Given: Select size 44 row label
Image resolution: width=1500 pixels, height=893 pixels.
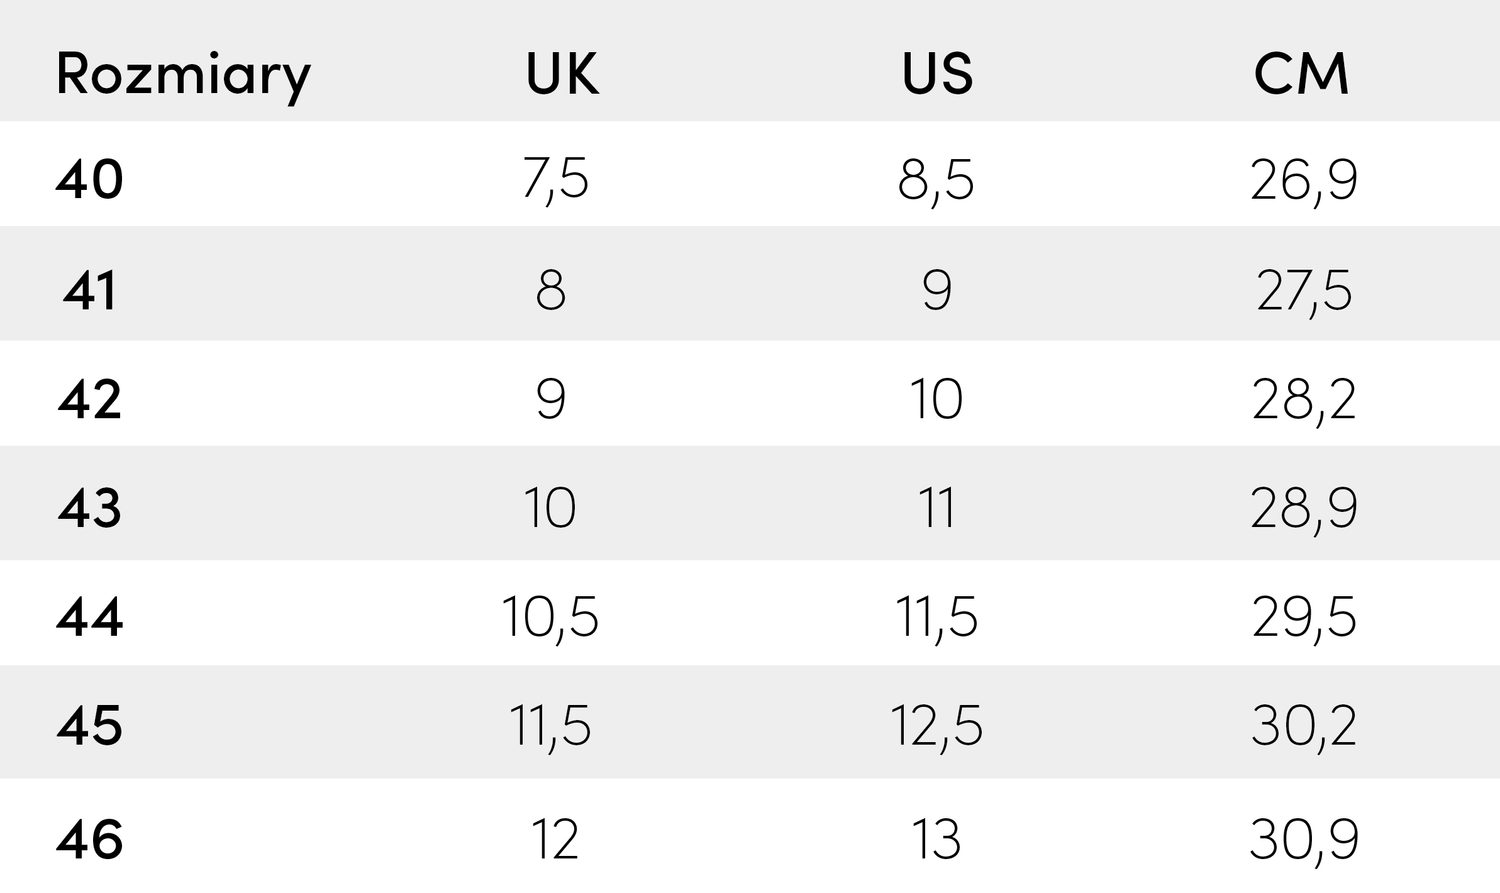Looking at the screenshot, I should [x=90, y=616].
